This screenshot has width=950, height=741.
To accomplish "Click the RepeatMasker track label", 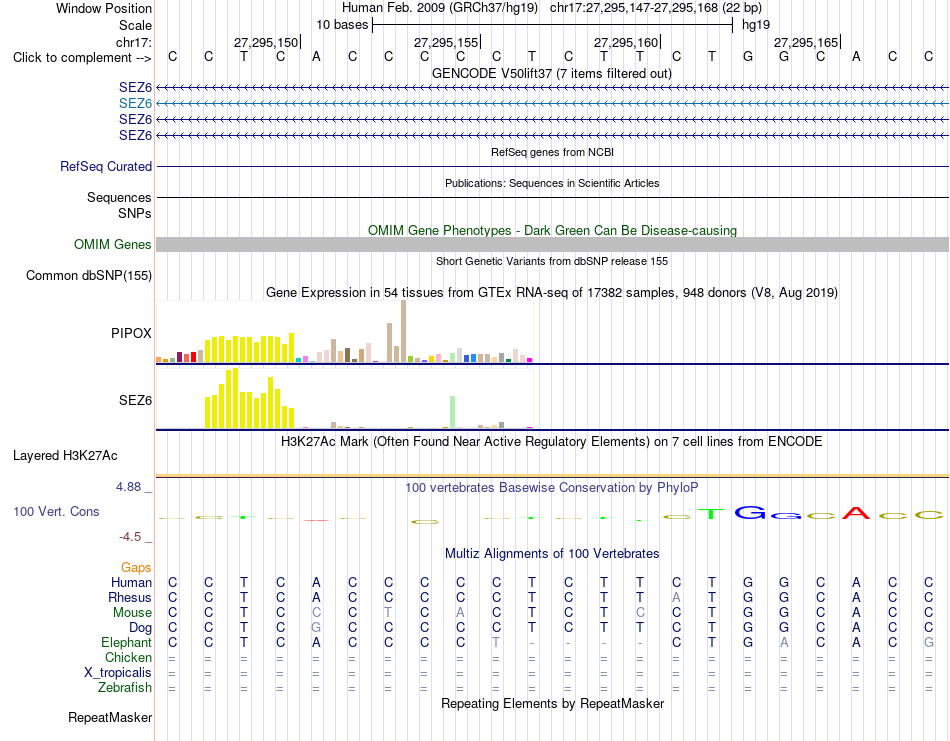I will pyautogui.click(x=110, y=717).
